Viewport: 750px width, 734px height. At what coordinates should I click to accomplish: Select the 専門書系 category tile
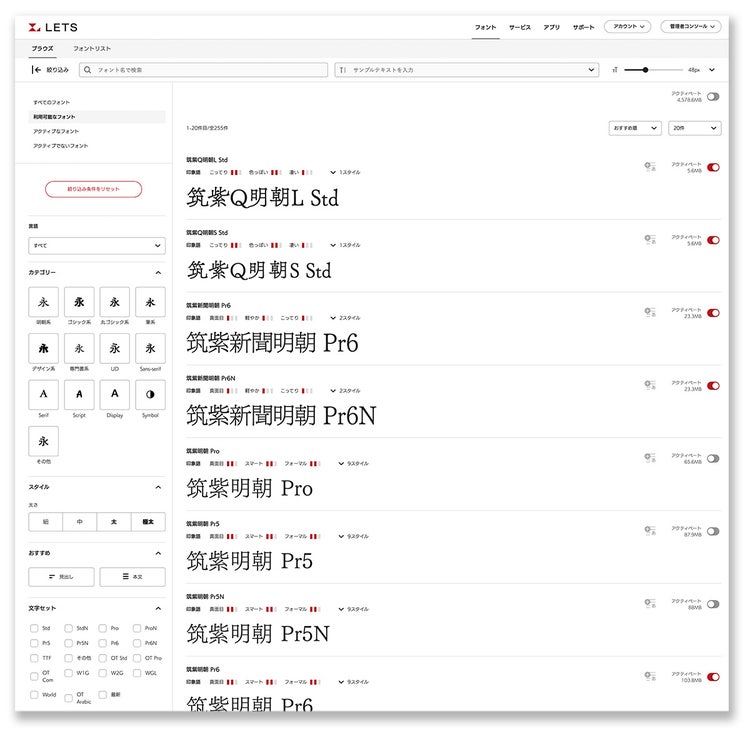tap(79, 348)
